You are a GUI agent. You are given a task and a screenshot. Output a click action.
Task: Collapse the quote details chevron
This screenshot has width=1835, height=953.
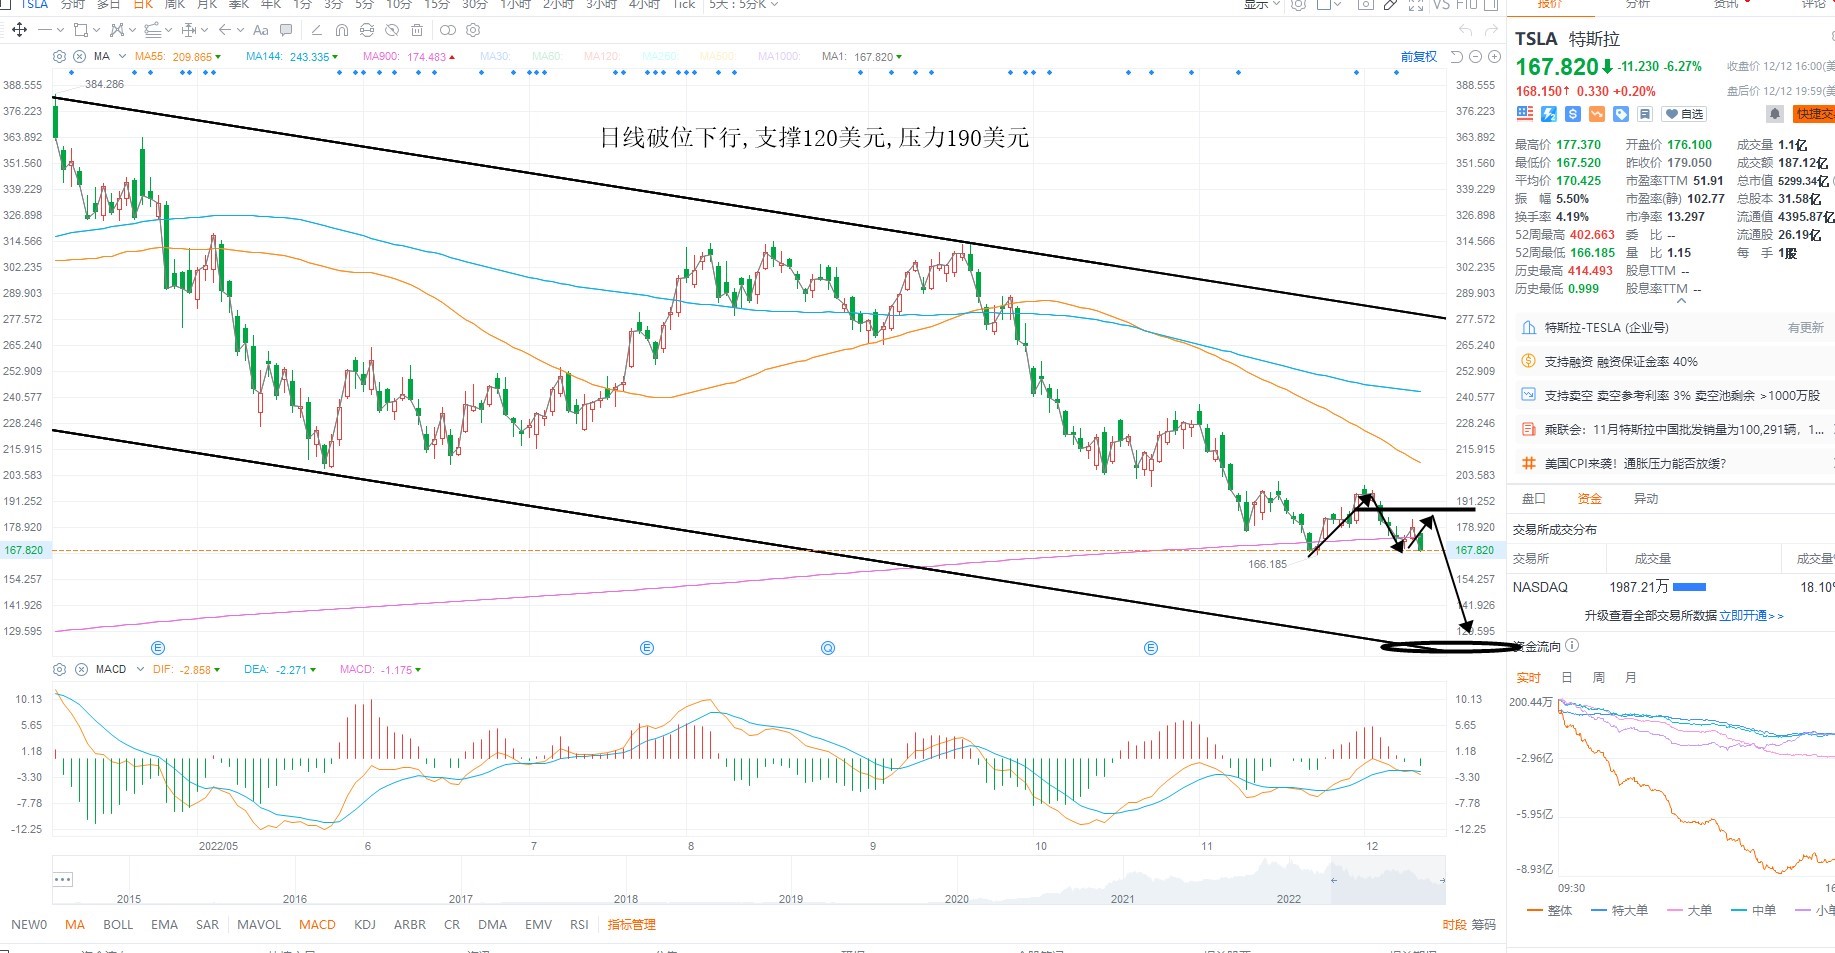tap(1681, 301)
